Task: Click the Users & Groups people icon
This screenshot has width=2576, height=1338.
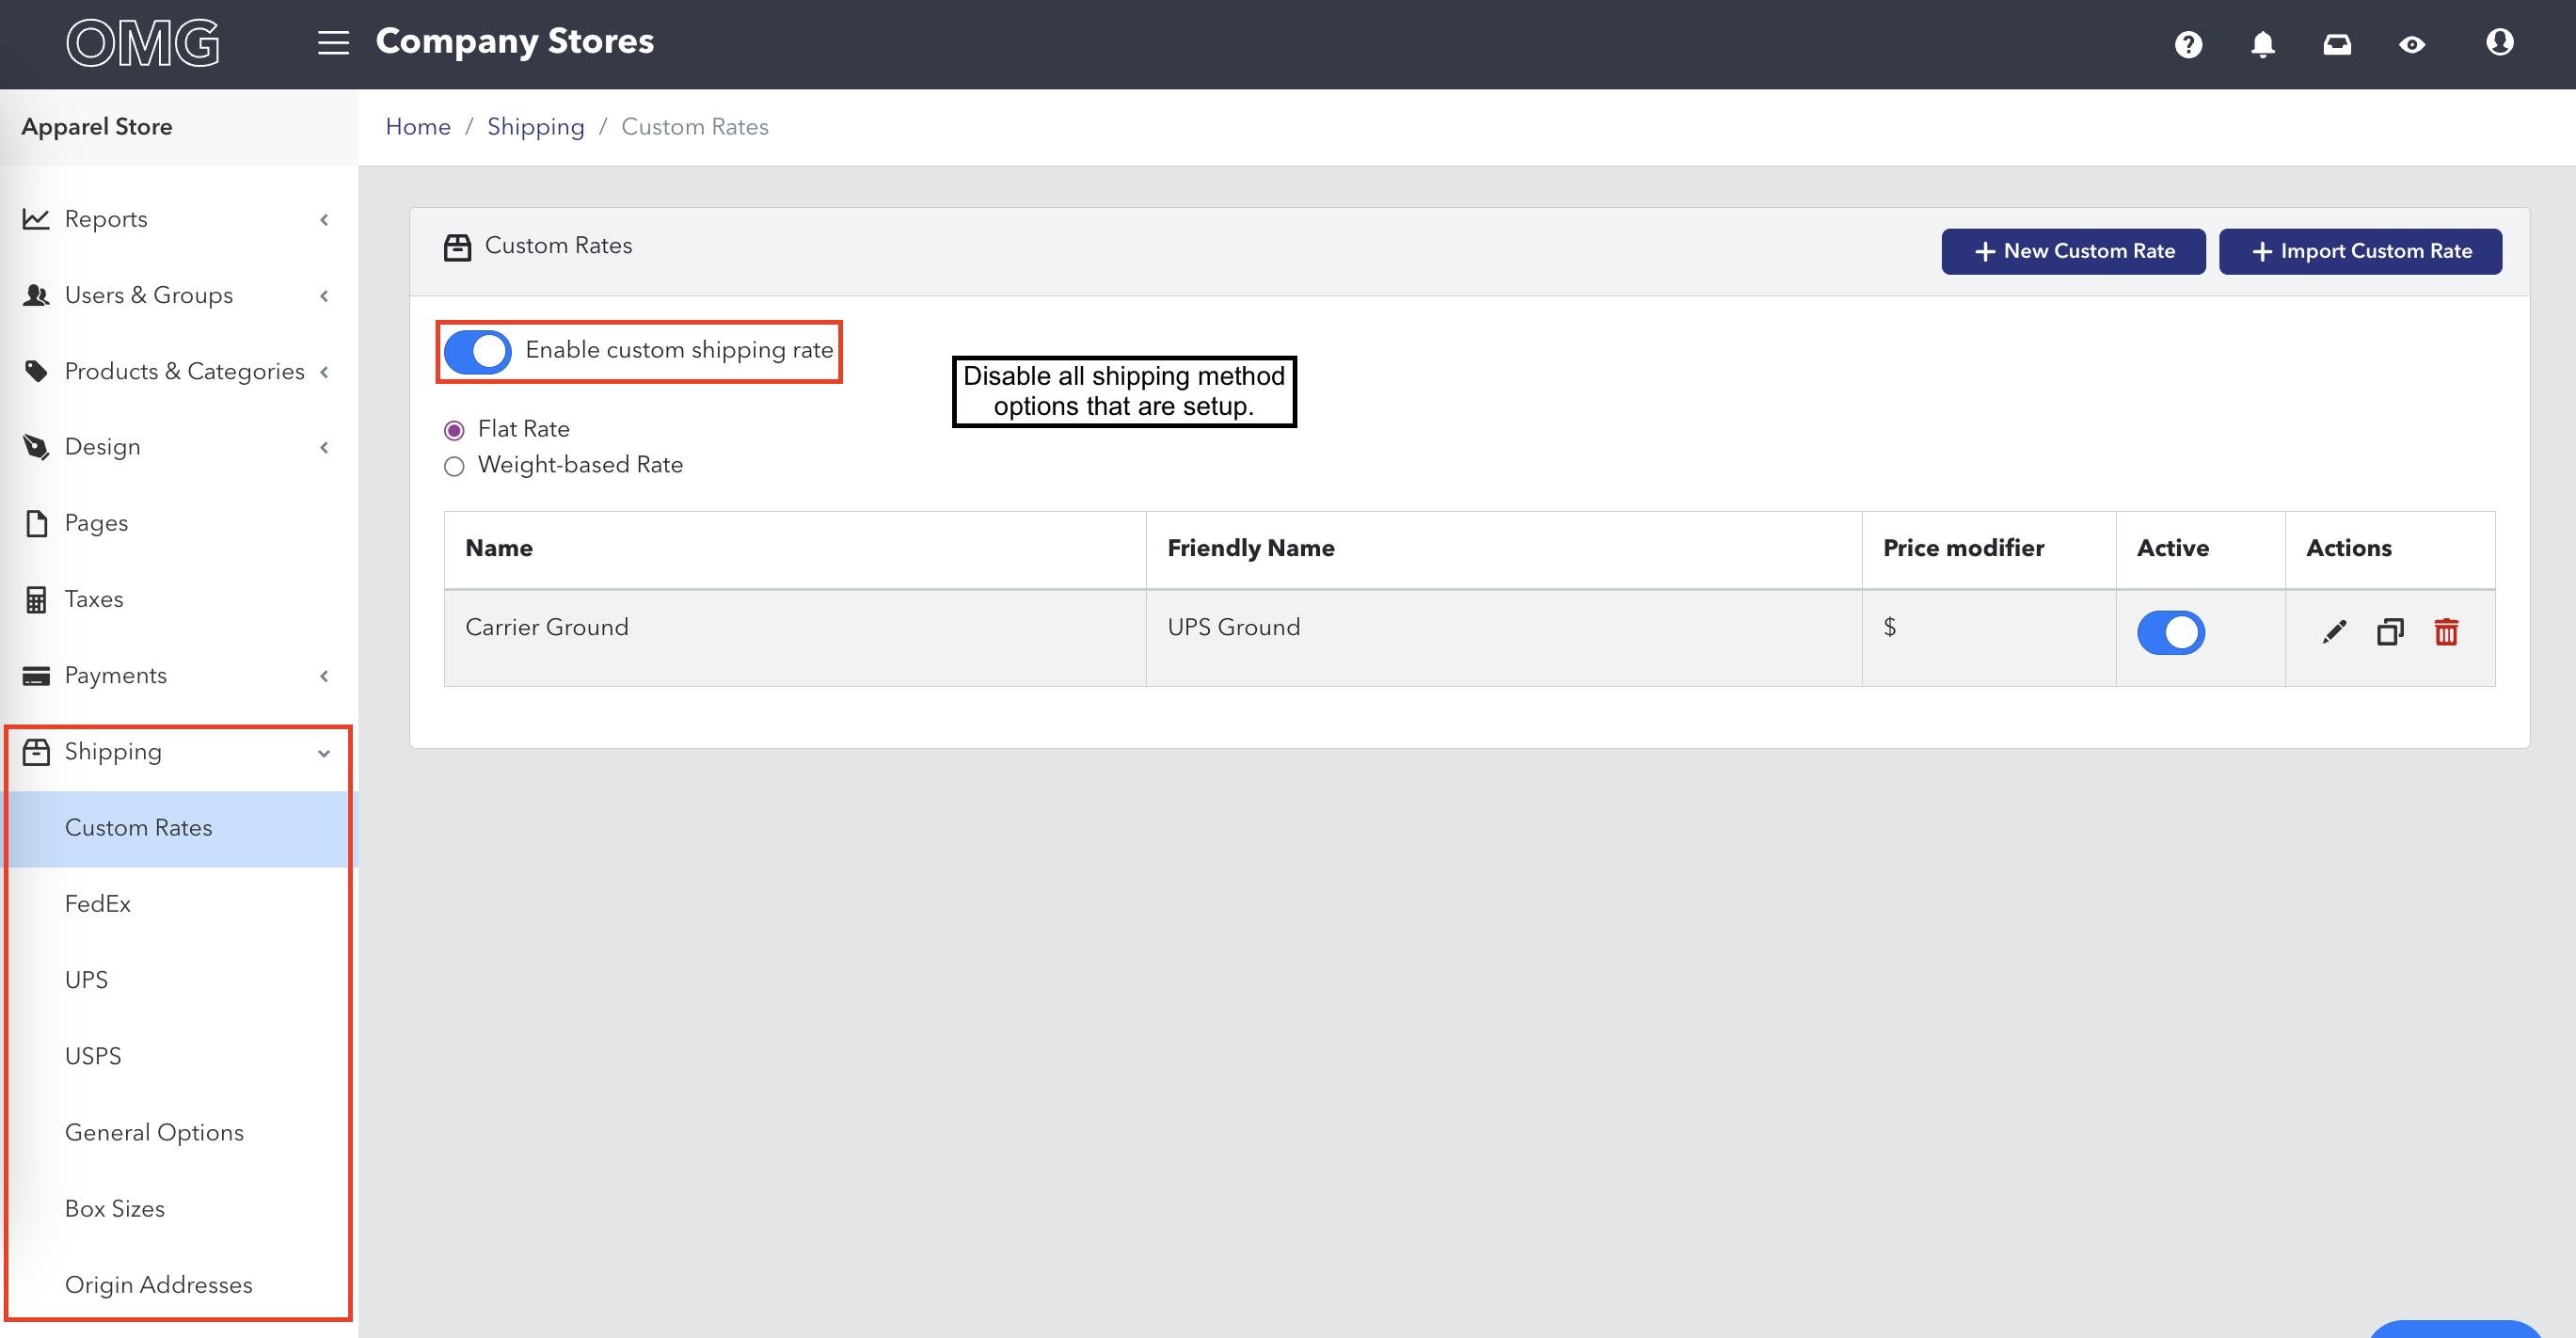Action: coord(36,295)
